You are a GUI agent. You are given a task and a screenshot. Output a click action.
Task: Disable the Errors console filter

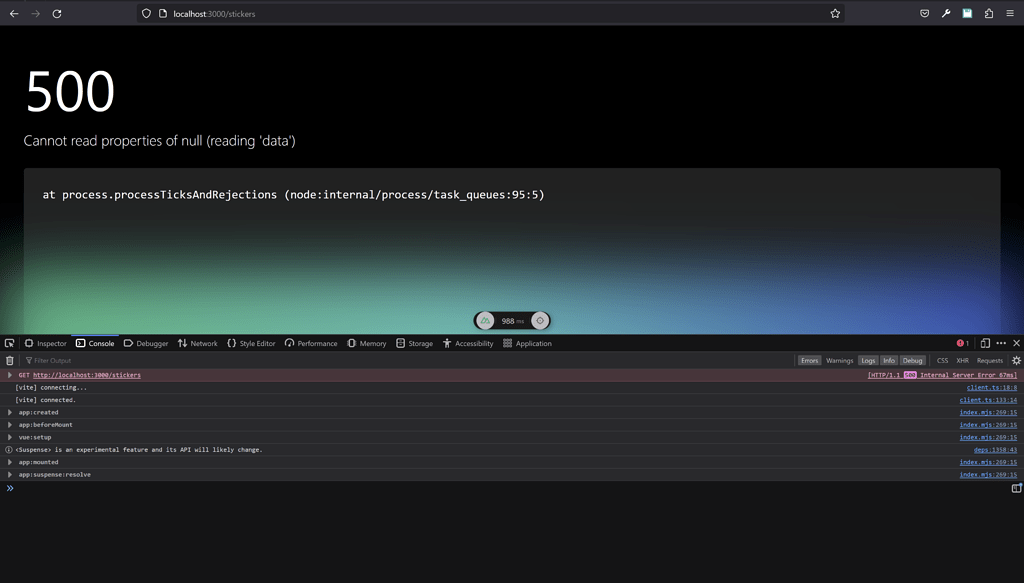(x=809, y=360)
